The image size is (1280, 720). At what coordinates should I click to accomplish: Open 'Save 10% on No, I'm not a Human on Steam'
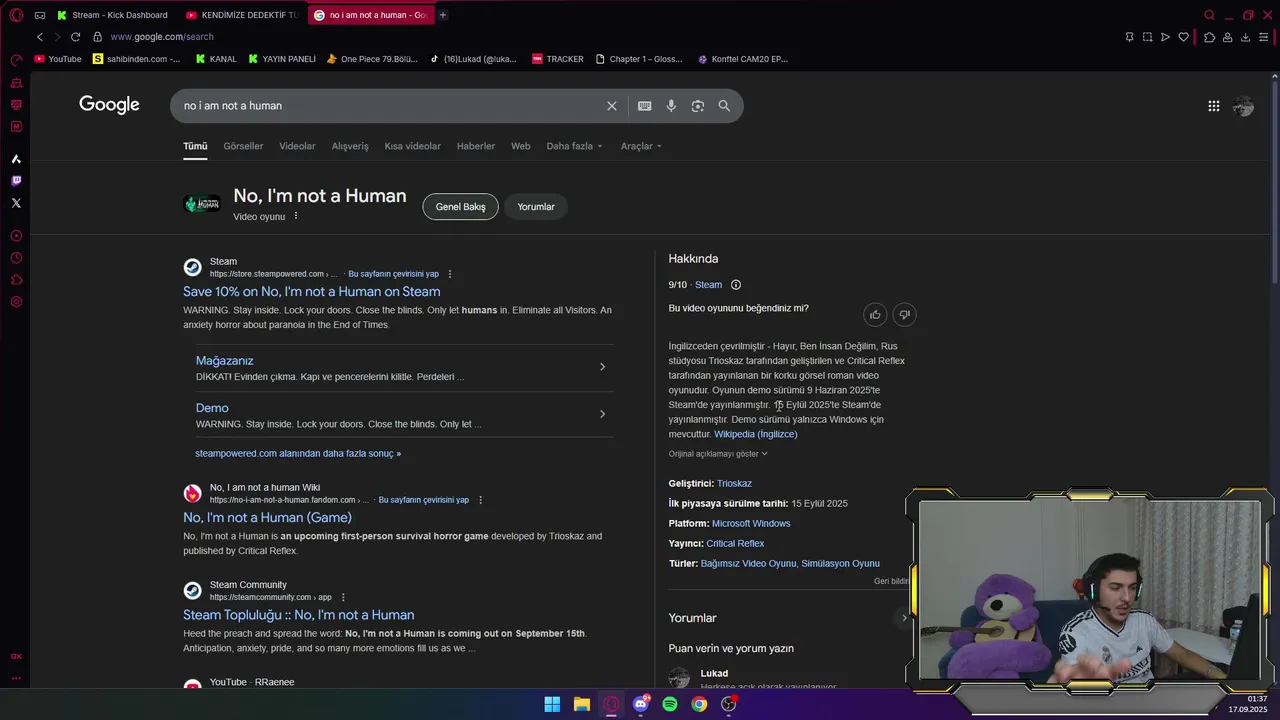[312, 292]
